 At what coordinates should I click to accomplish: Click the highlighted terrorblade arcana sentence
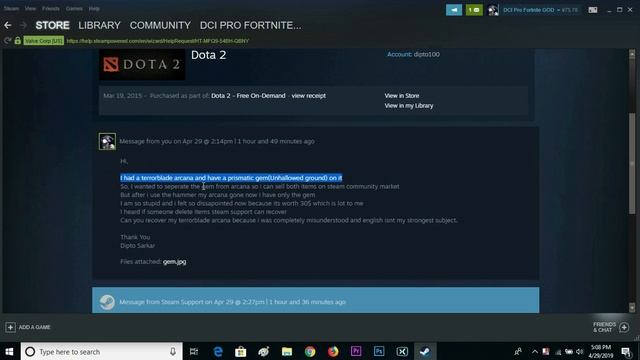pyautogui.click(x=231, y=178)
